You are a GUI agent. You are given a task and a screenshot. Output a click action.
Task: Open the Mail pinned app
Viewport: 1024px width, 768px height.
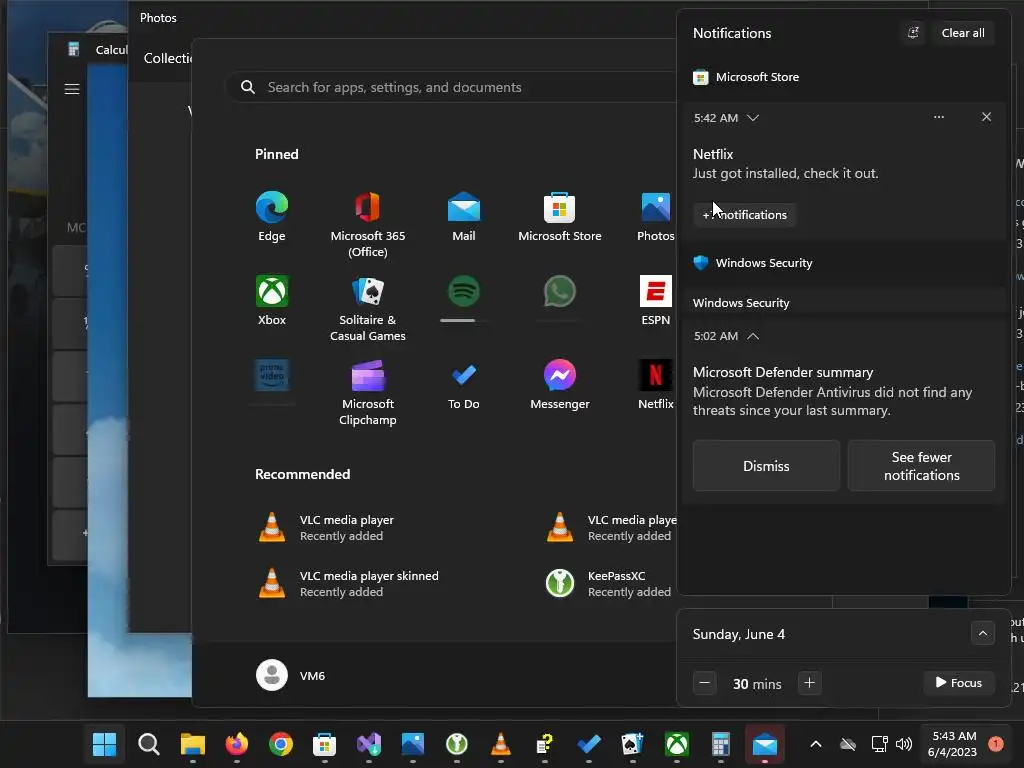point(464,217)
